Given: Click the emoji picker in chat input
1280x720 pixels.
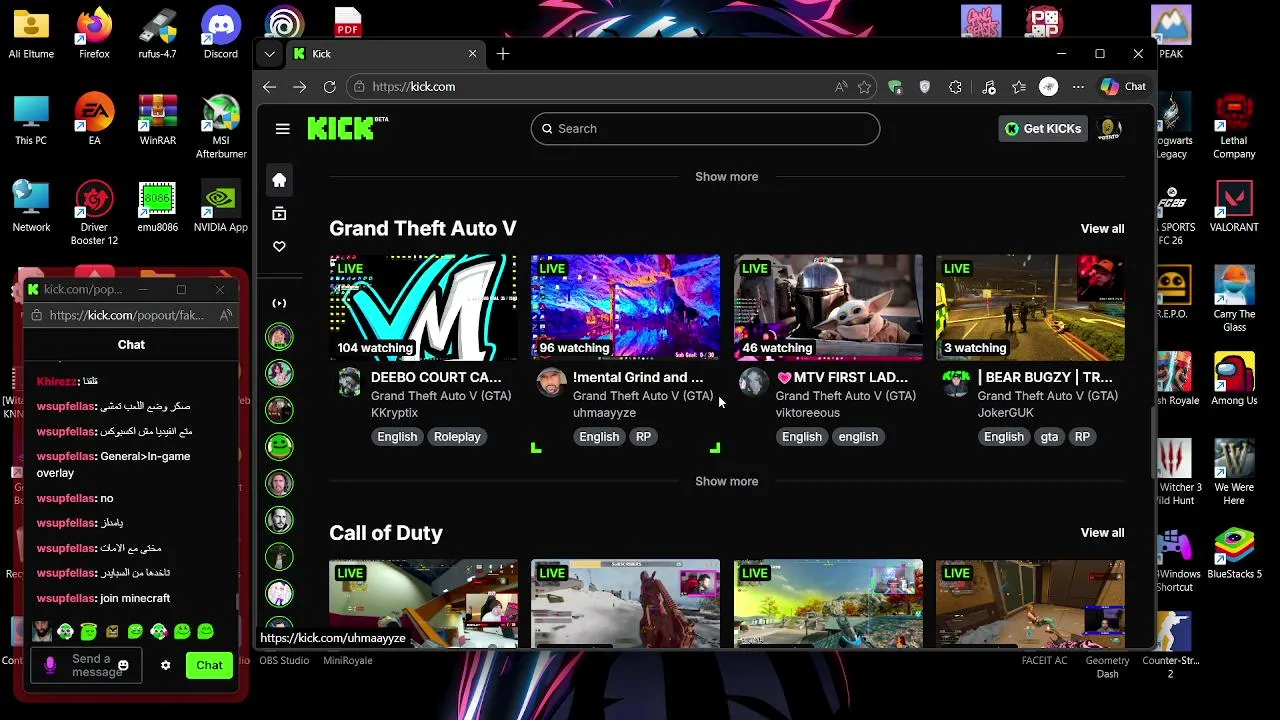Looking at the screenshot, I should pos(123,665).
